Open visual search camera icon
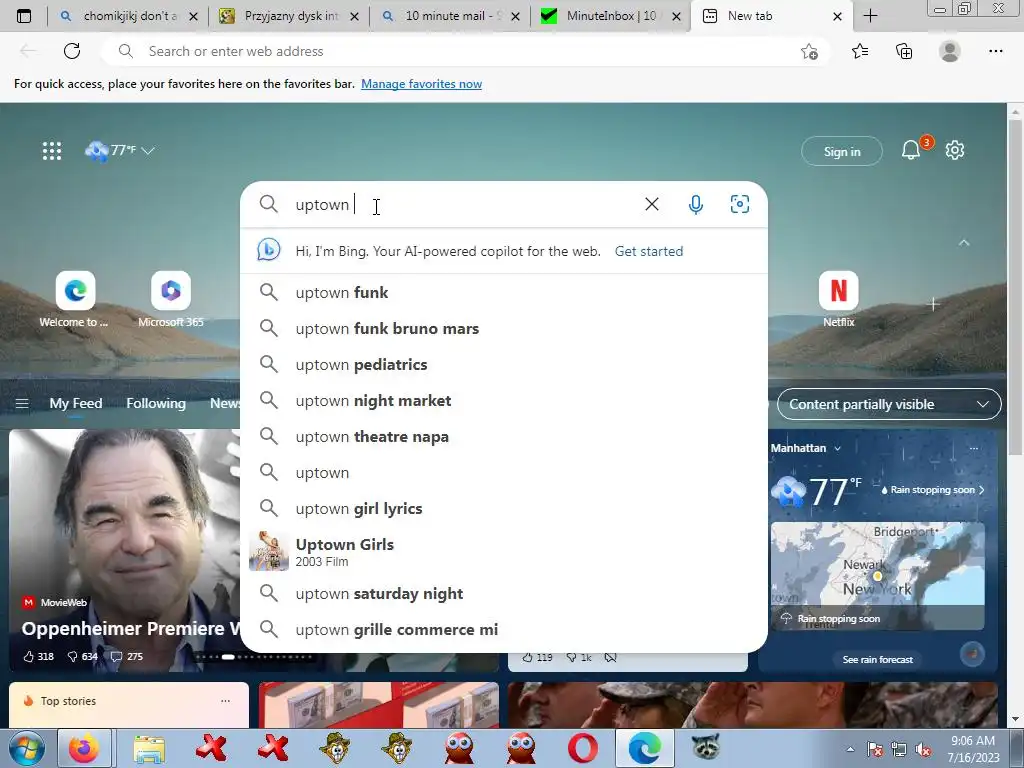This screenshot has width=1024, height=768. tap(739, 204)
